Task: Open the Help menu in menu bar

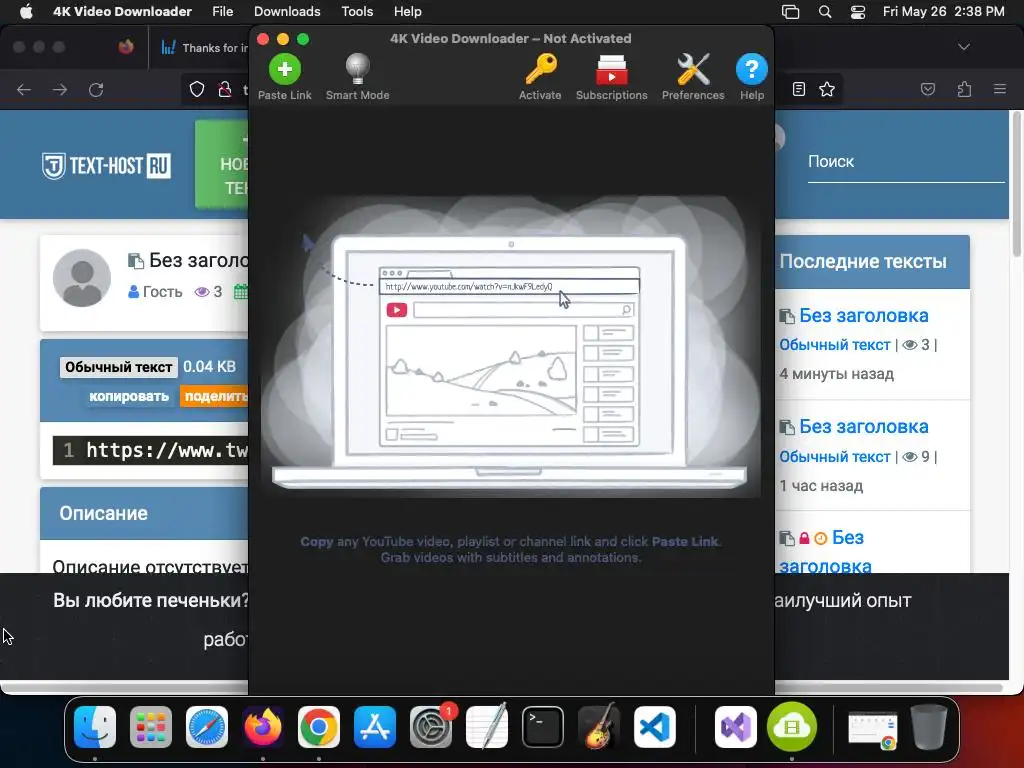Action: tap(408, 11)
